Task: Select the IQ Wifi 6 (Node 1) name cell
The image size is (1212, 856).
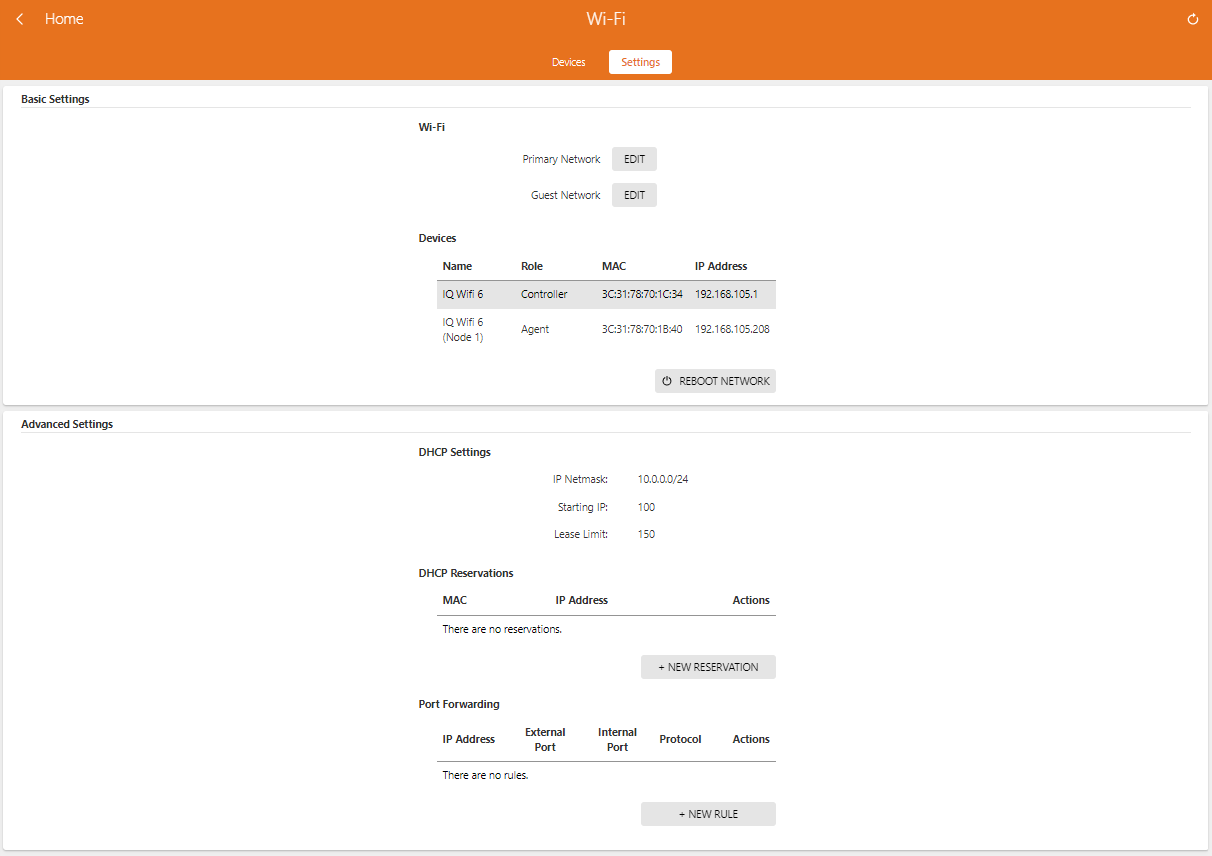Action: coord(463,329)
